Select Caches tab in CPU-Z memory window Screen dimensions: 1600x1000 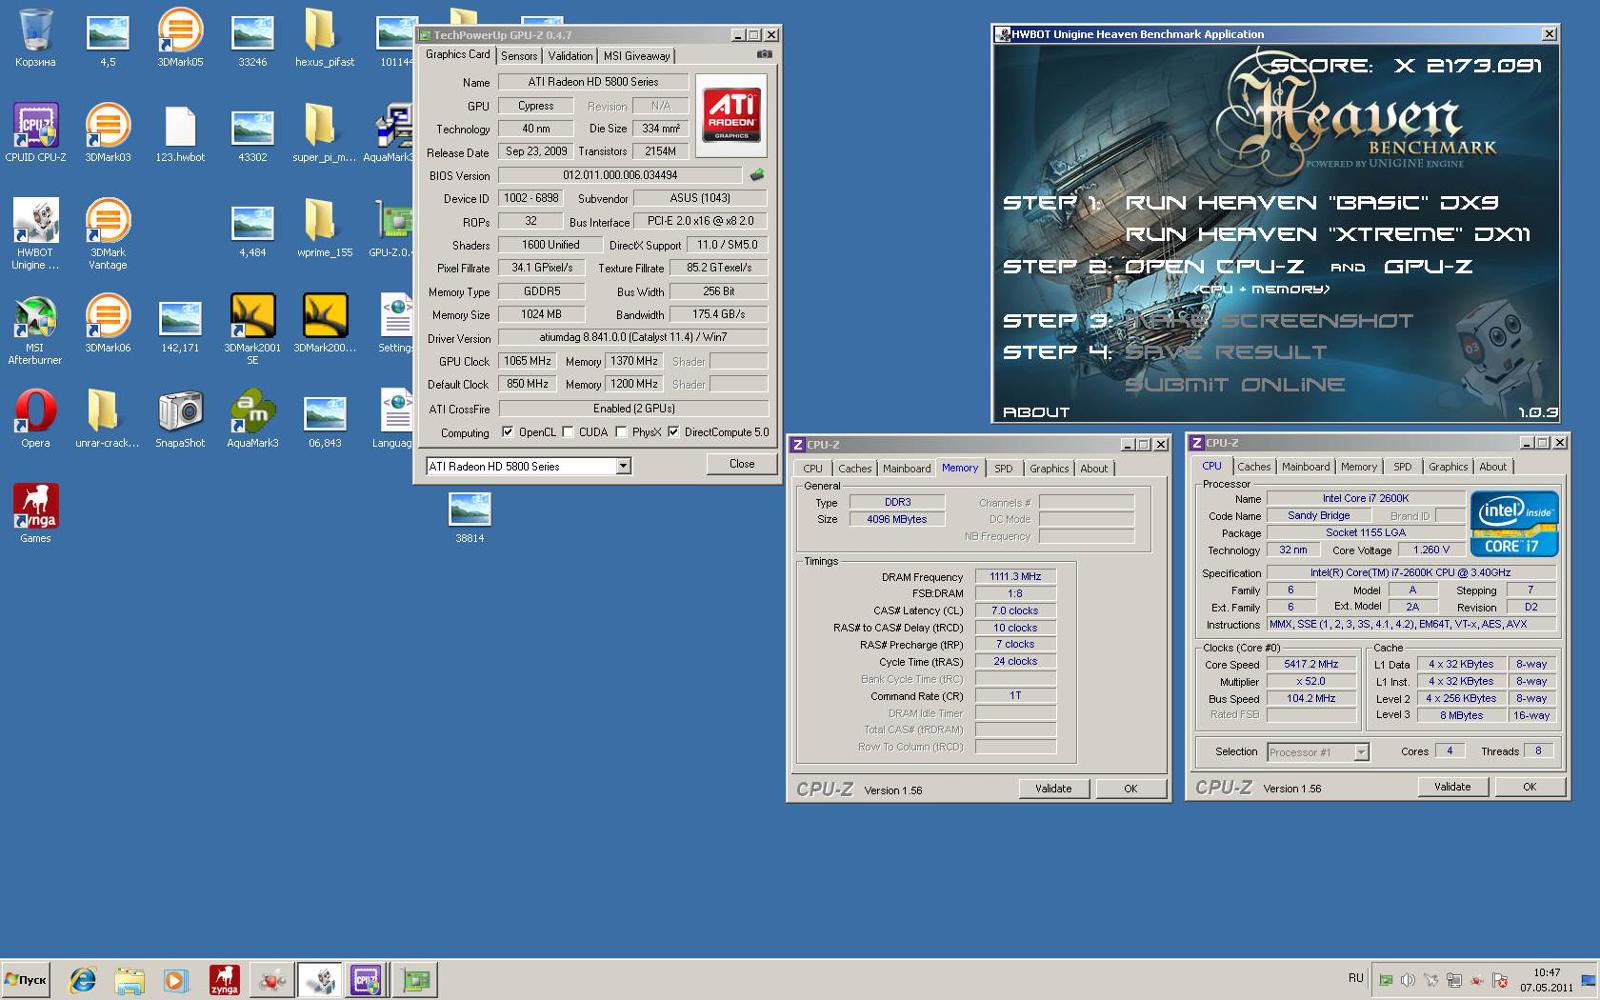pyautogui.click(x=854, y=468)
